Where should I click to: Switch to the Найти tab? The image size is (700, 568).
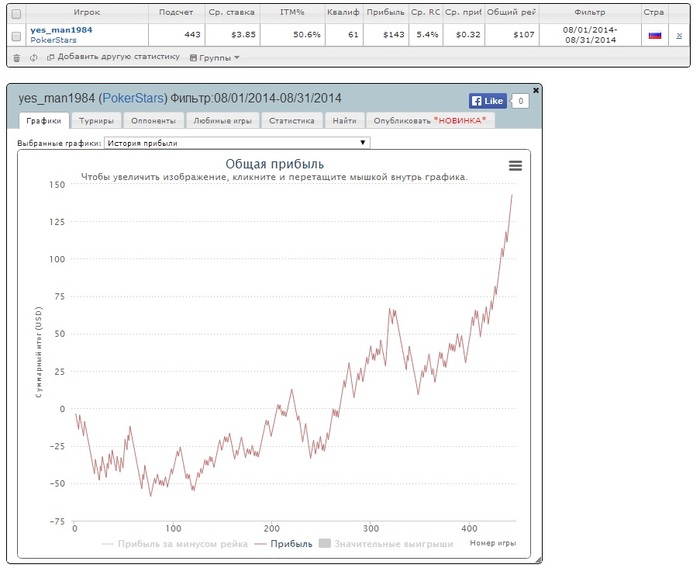click(345, 121)
